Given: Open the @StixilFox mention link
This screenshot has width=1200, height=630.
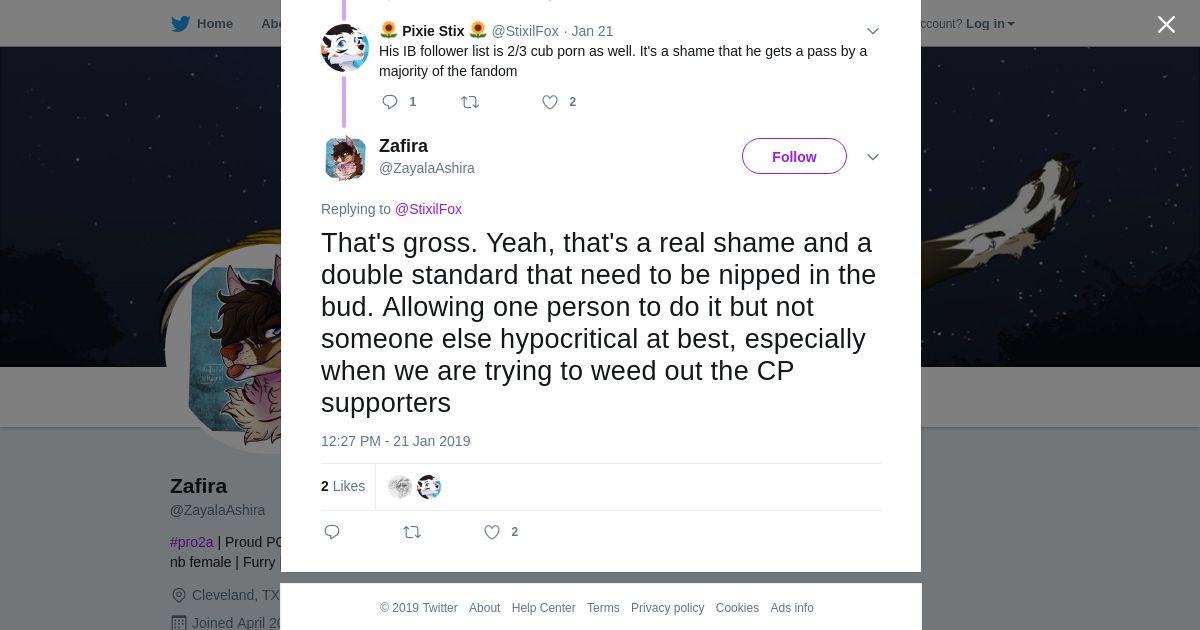Looking at the screenshot, I should click(428, 209).
